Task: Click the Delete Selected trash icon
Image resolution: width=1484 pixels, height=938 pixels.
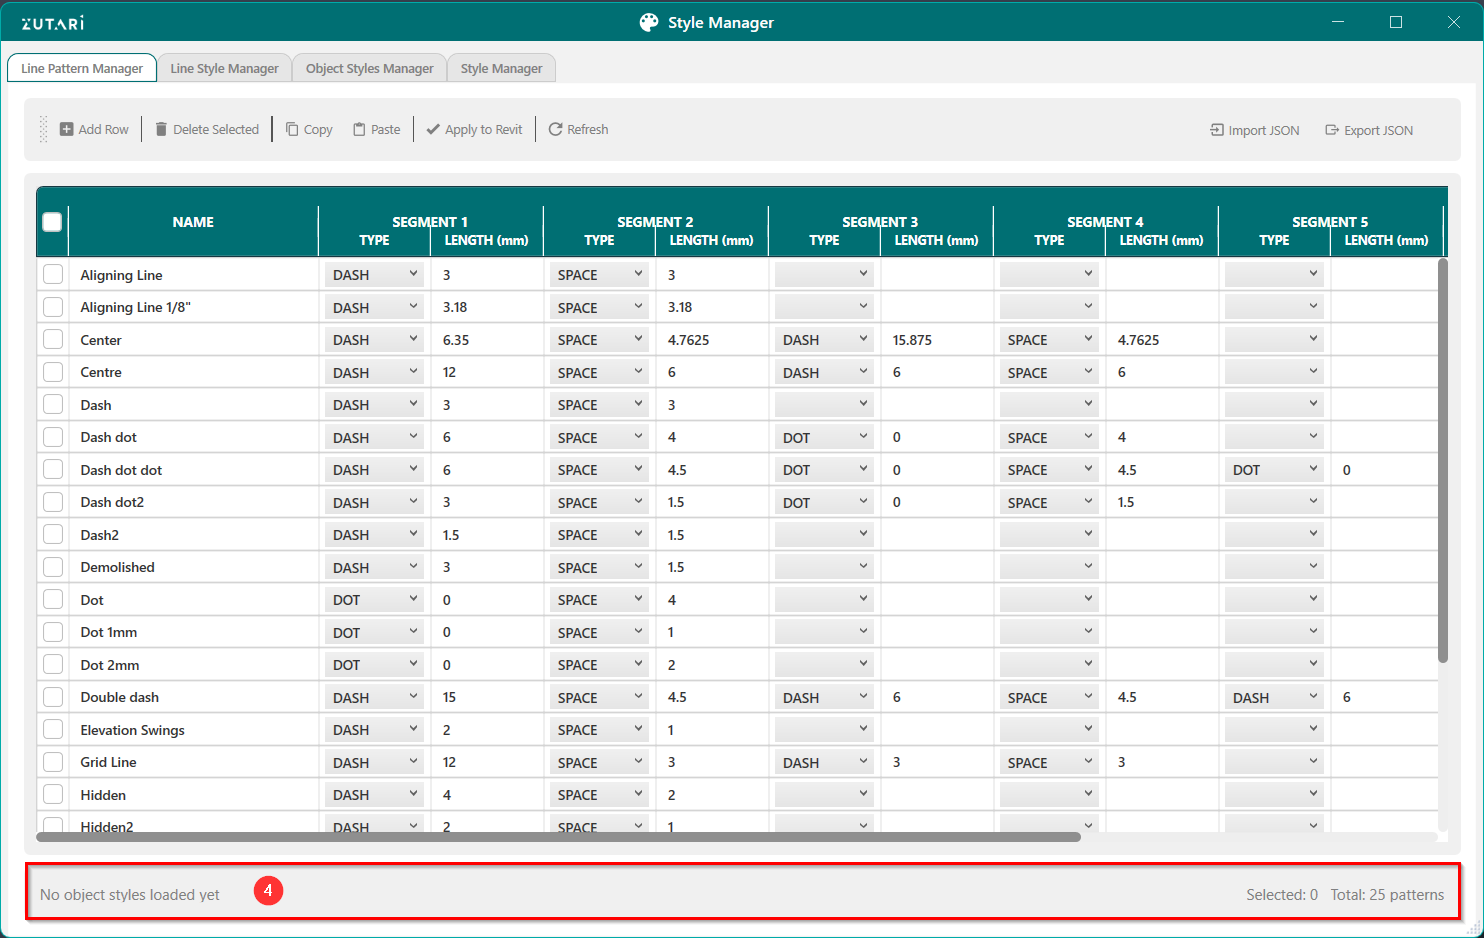Action: click(x=161, y=130)
